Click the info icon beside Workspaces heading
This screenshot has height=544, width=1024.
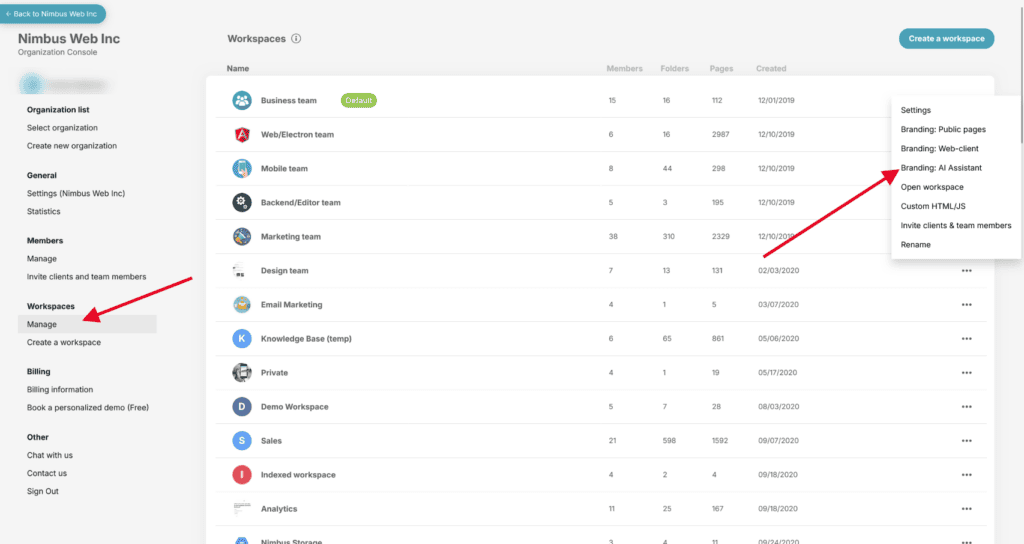click(x=296, y=39)
